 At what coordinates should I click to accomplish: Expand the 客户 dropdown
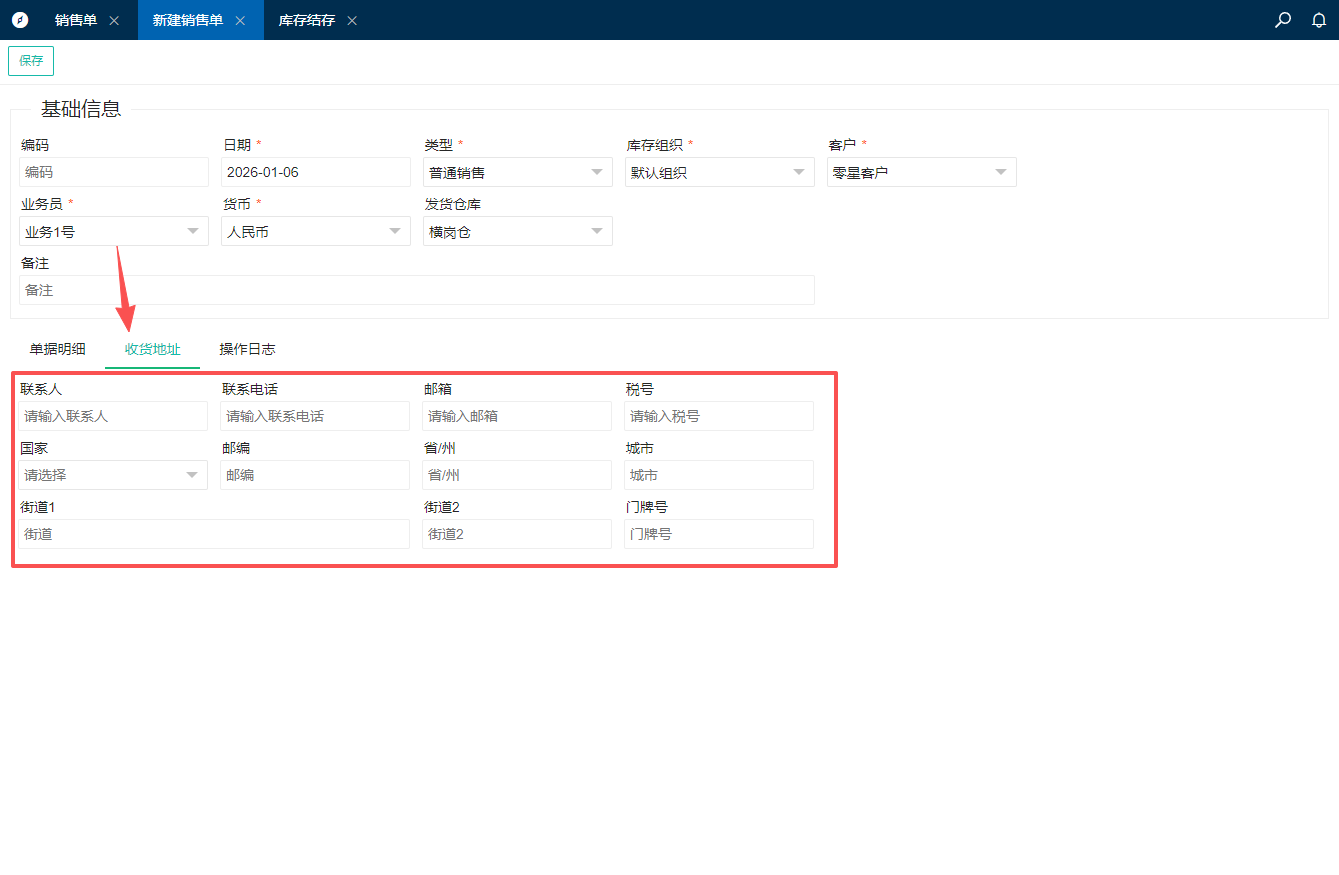click(921, 172)
